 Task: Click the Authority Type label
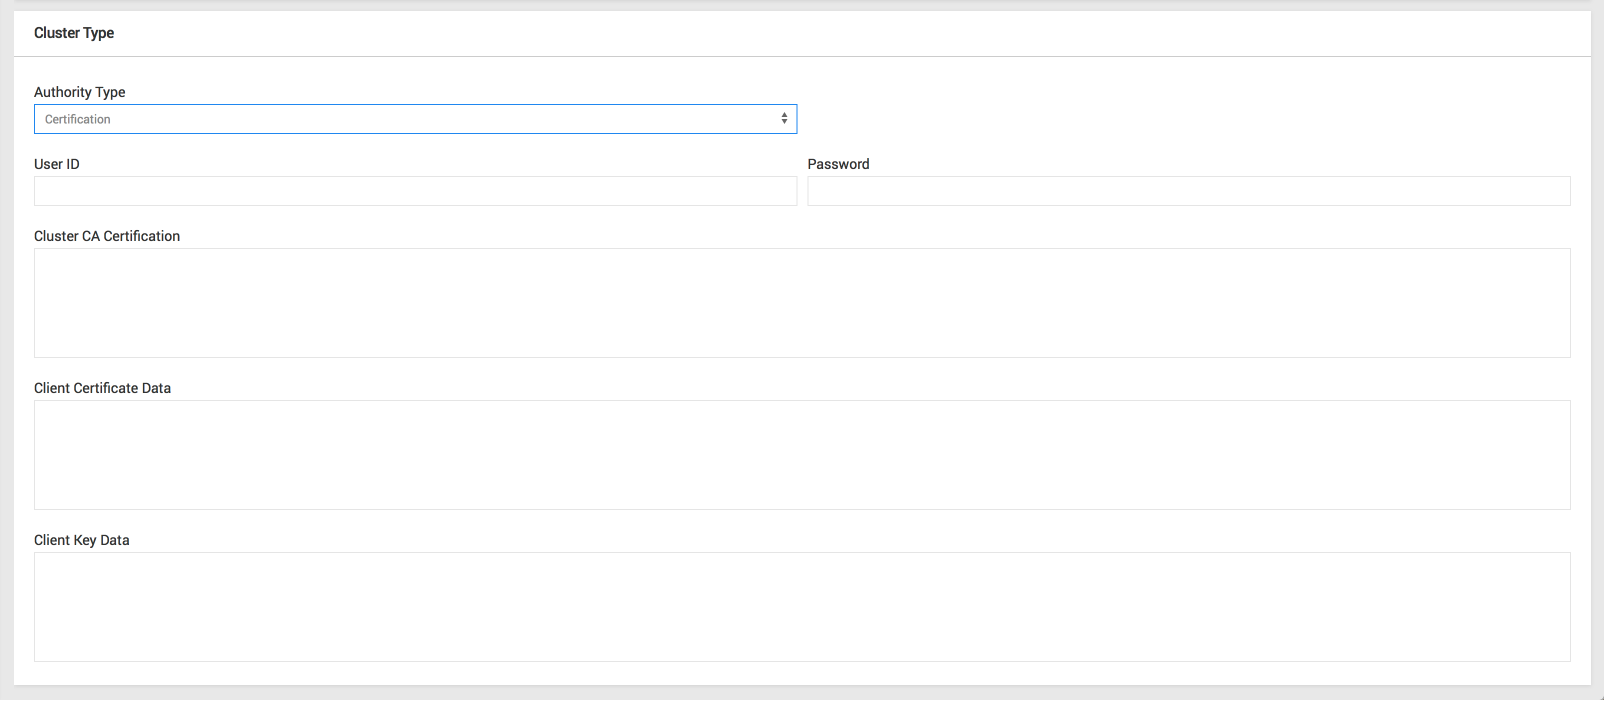point(80,92)
